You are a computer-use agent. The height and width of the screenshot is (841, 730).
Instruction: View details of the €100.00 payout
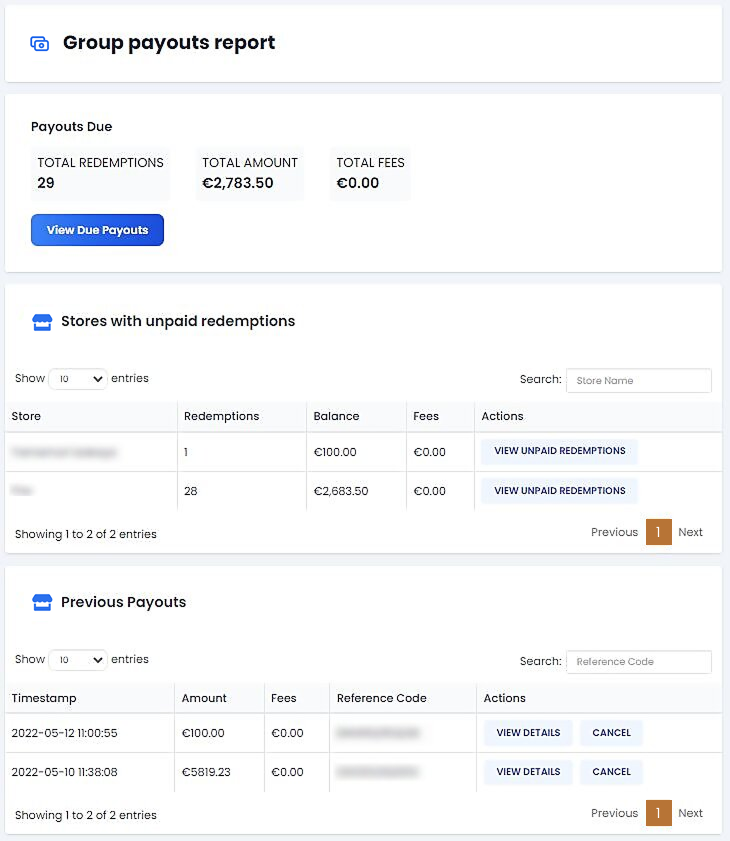(x=528, y=733)
